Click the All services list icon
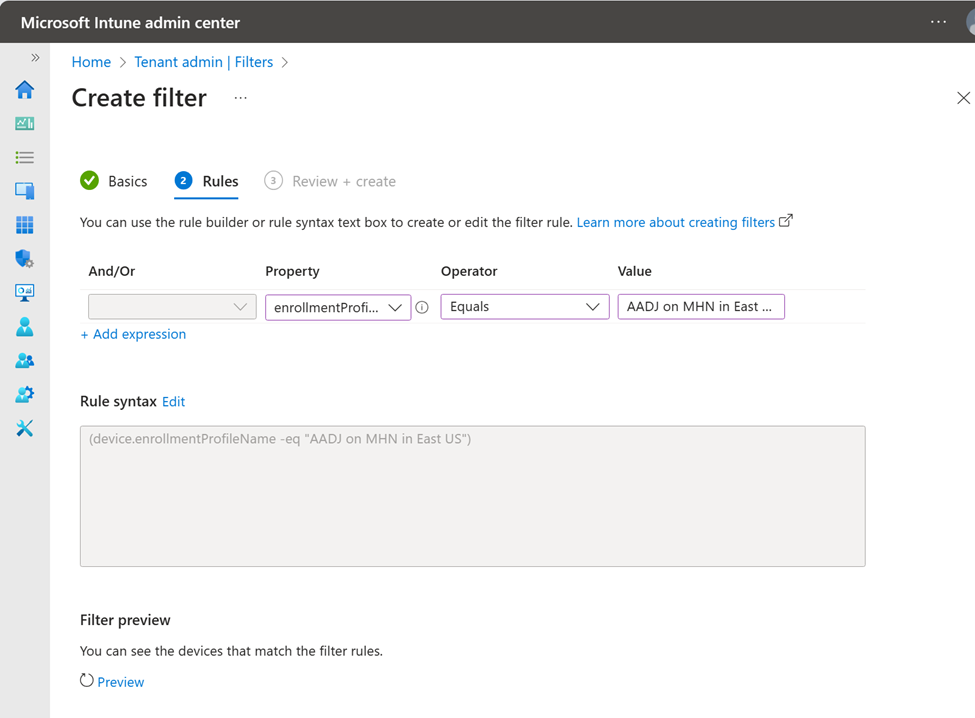975x718 pixels. [25, 158]
